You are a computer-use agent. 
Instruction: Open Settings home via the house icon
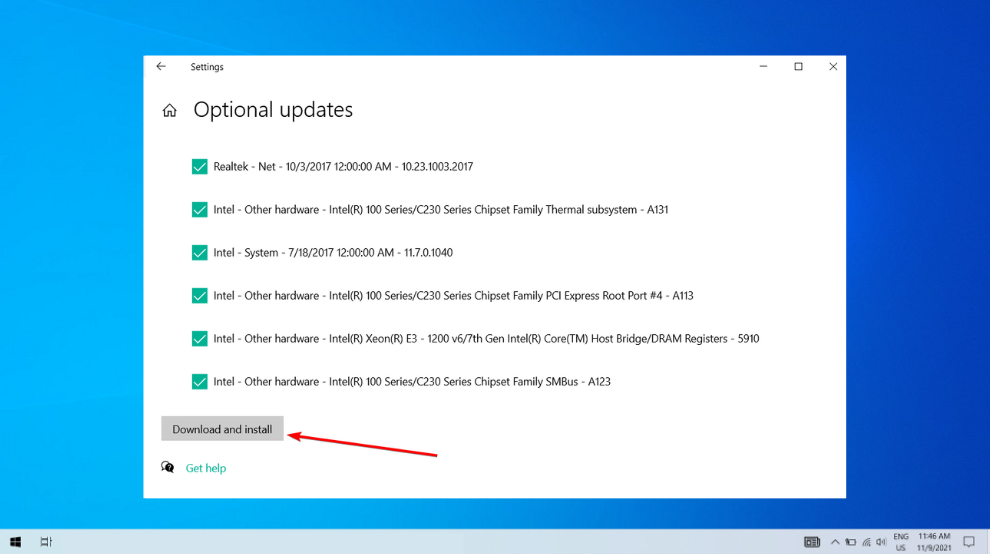click(x=169, y=111)
